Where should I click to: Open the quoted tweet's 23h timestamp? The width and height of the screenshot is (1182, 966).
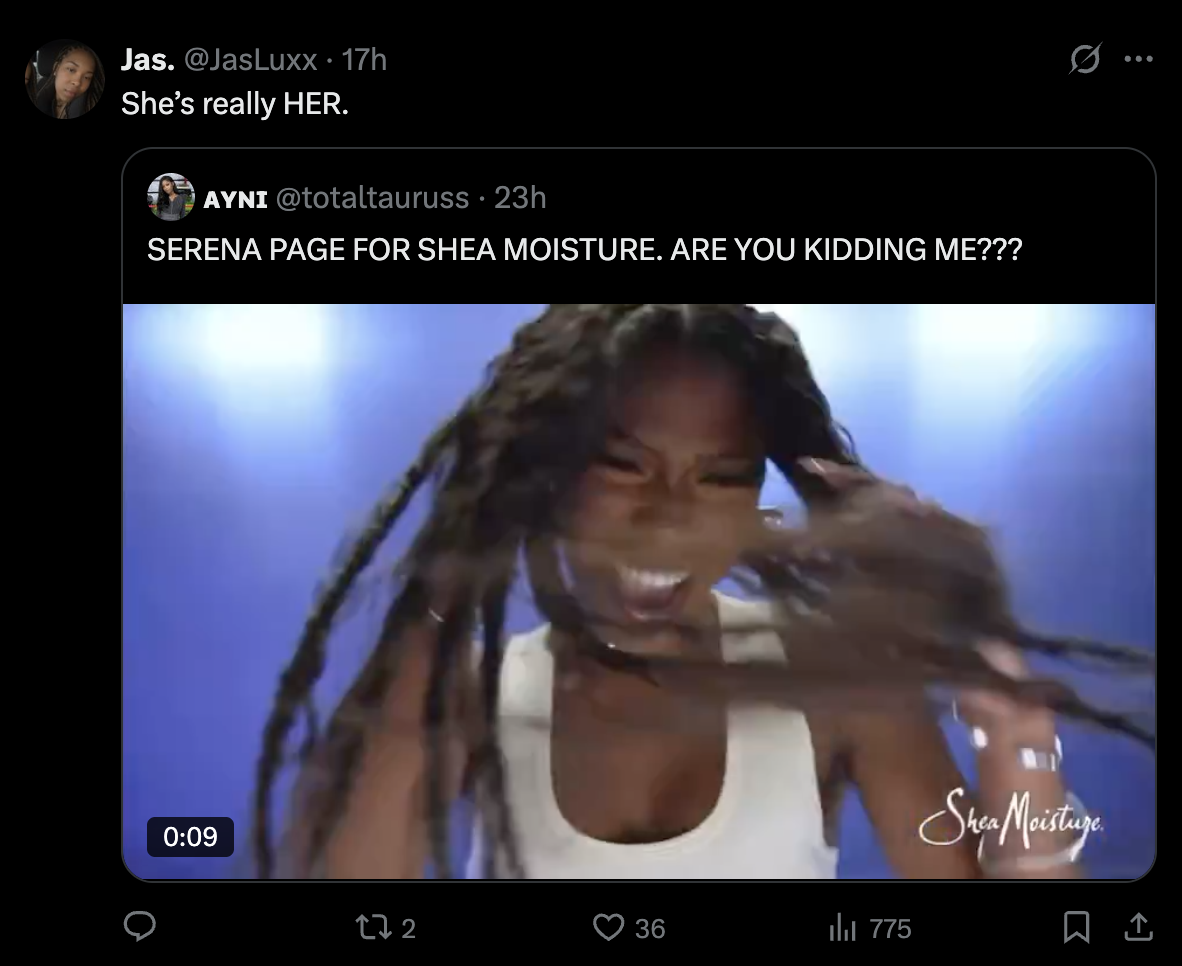click(x=520, y=198)
